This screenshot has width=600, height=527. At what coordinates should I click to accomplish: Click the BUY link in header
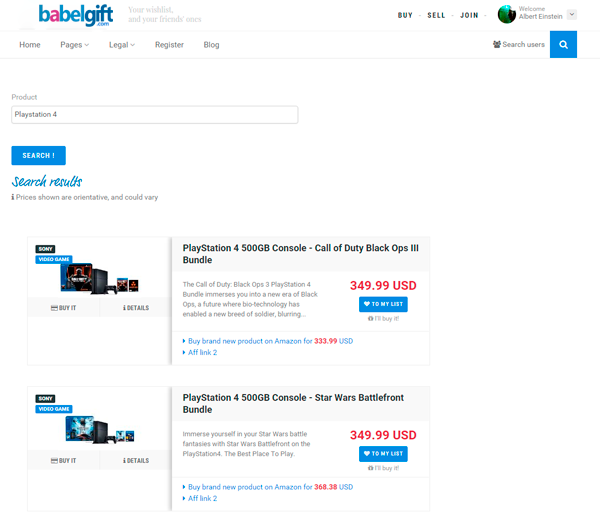point(405,15)
